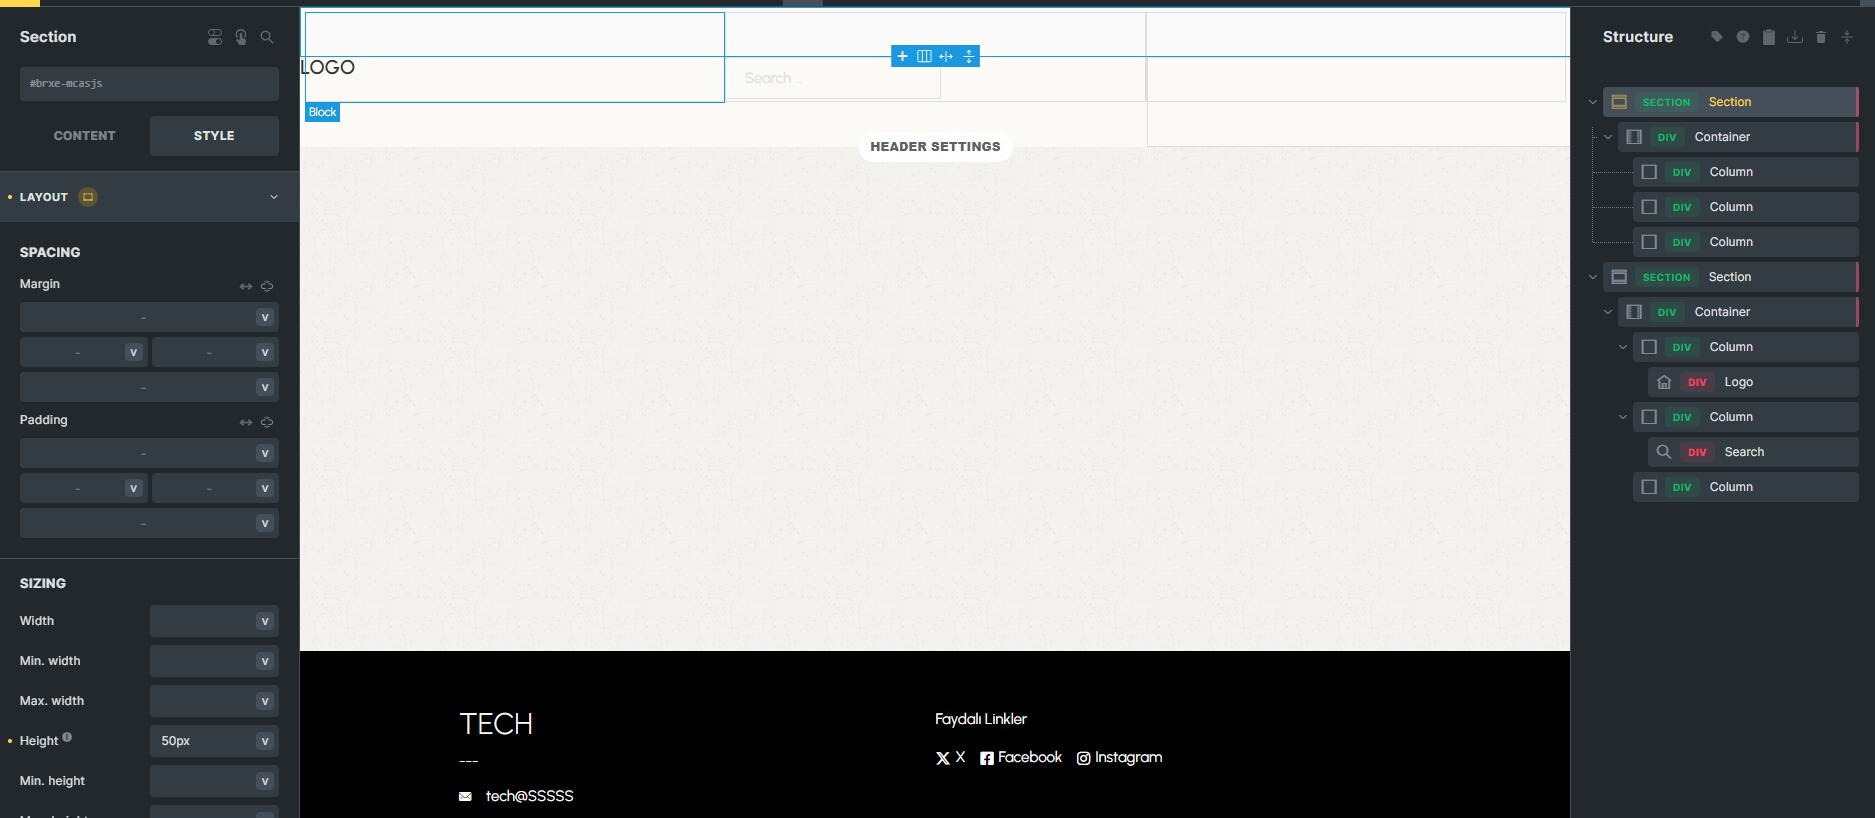Select Search element in Structure tree
Screen dimensions: 1875x818
[1753, 452]
